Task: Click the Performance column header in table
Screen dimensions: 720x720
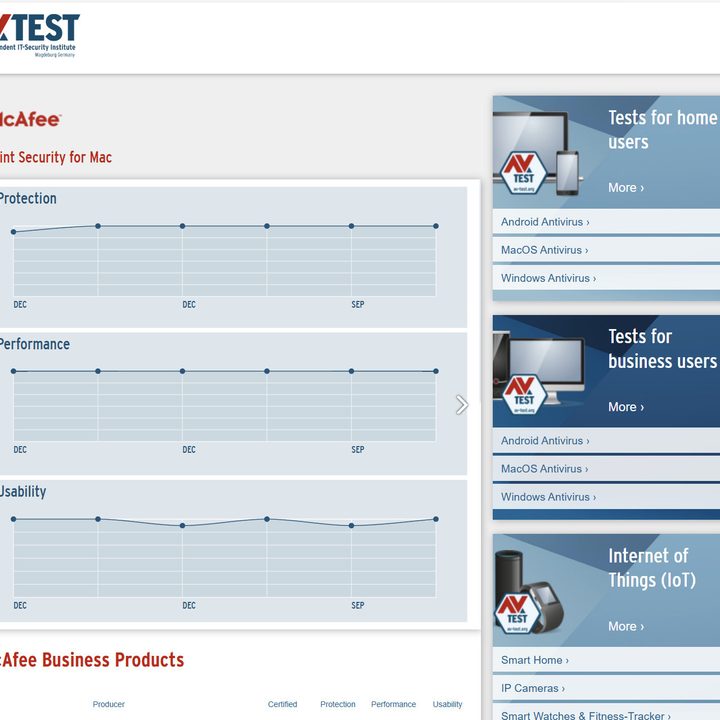Action: (x=394, y=704)
